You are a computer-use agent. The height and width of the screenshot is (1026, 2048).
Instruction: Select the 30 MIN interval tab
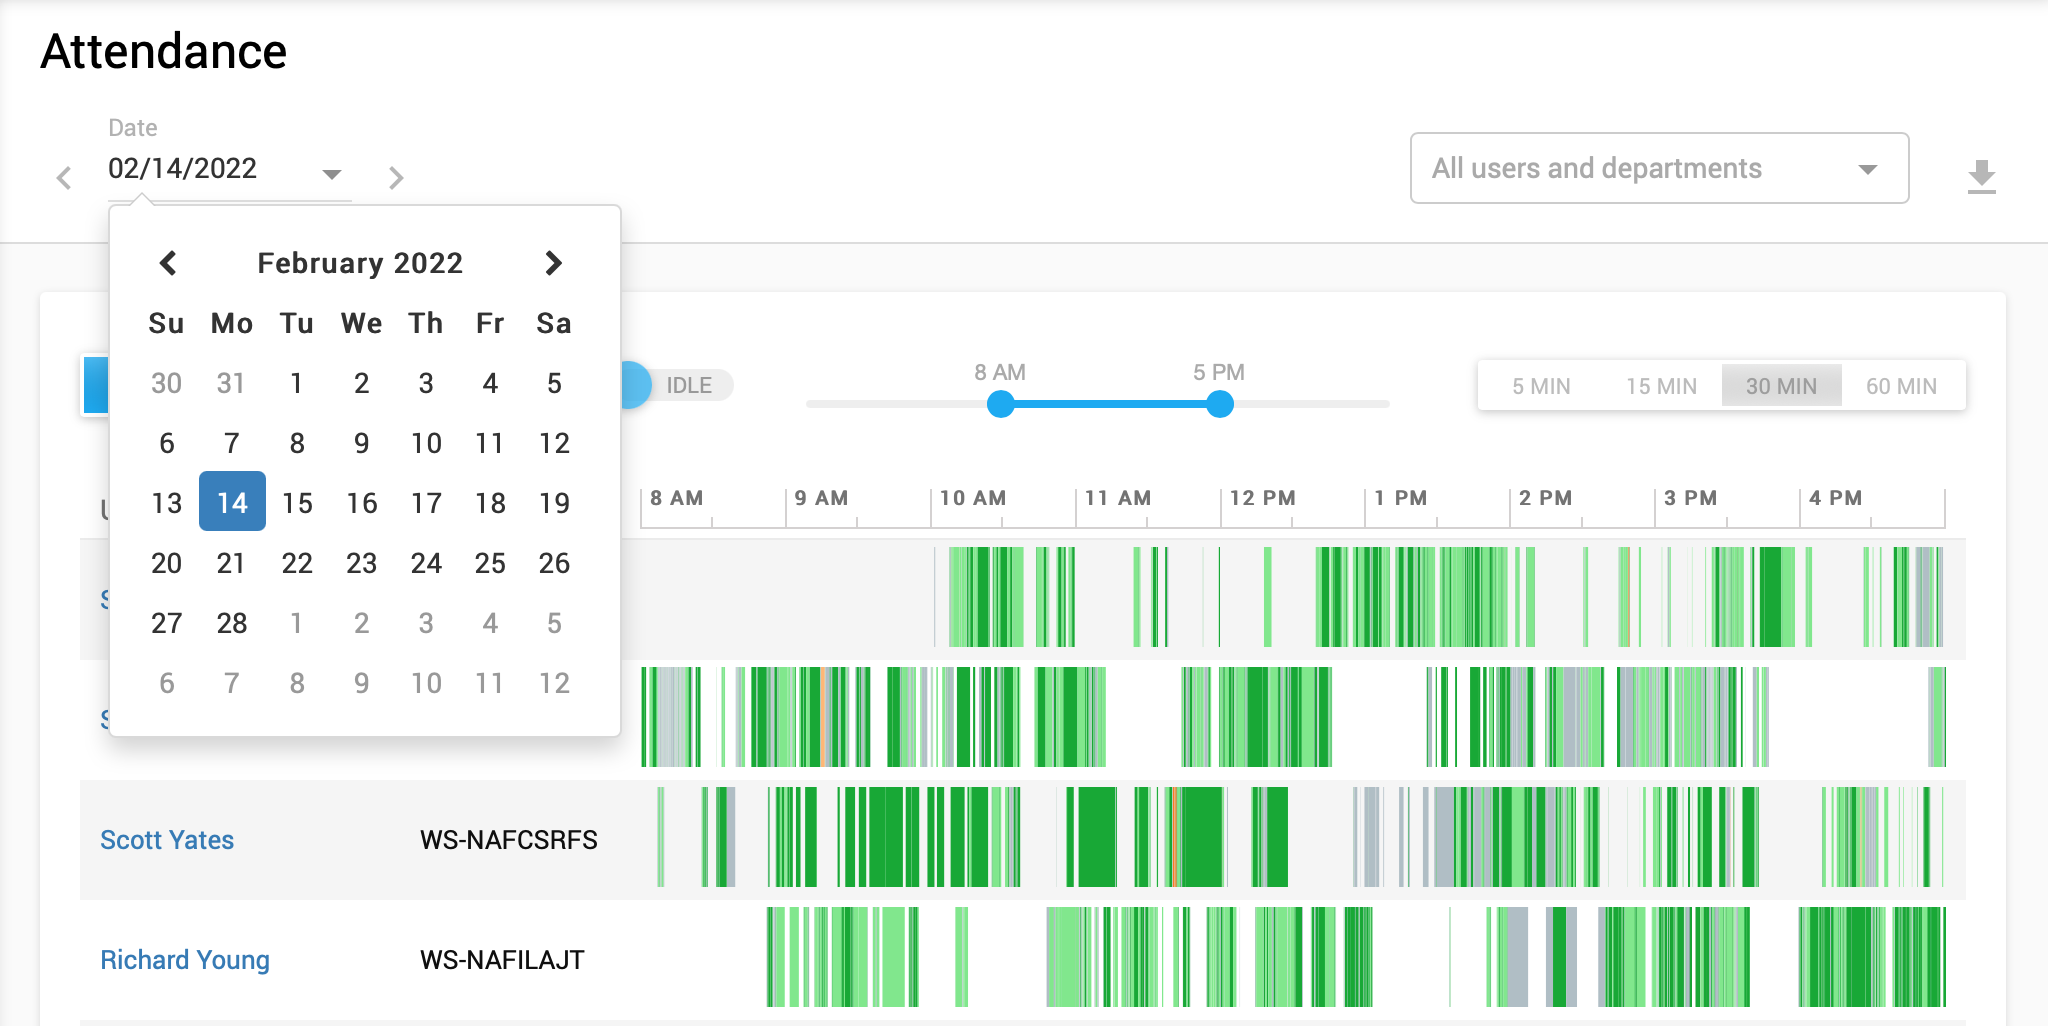coord(1781,385)
